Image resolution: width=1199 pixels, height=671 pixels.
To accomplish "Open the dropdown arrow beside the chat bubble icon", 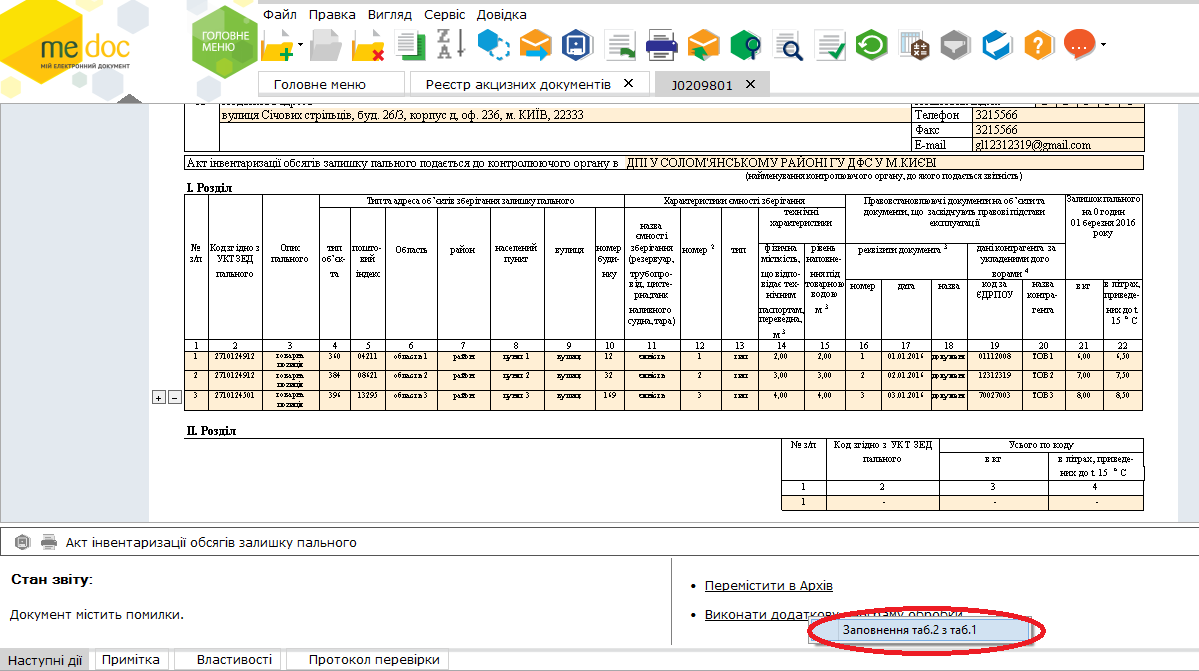I will tap(1103, 45).
